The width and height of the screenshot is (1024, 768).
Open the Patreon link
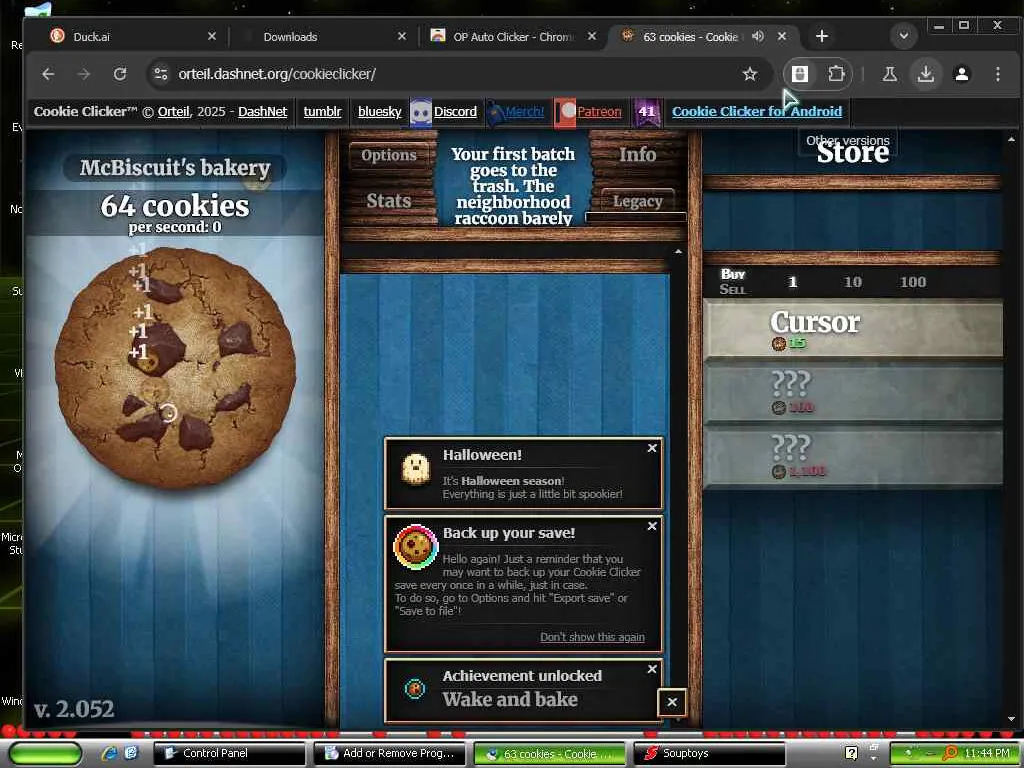pos(600,112)
